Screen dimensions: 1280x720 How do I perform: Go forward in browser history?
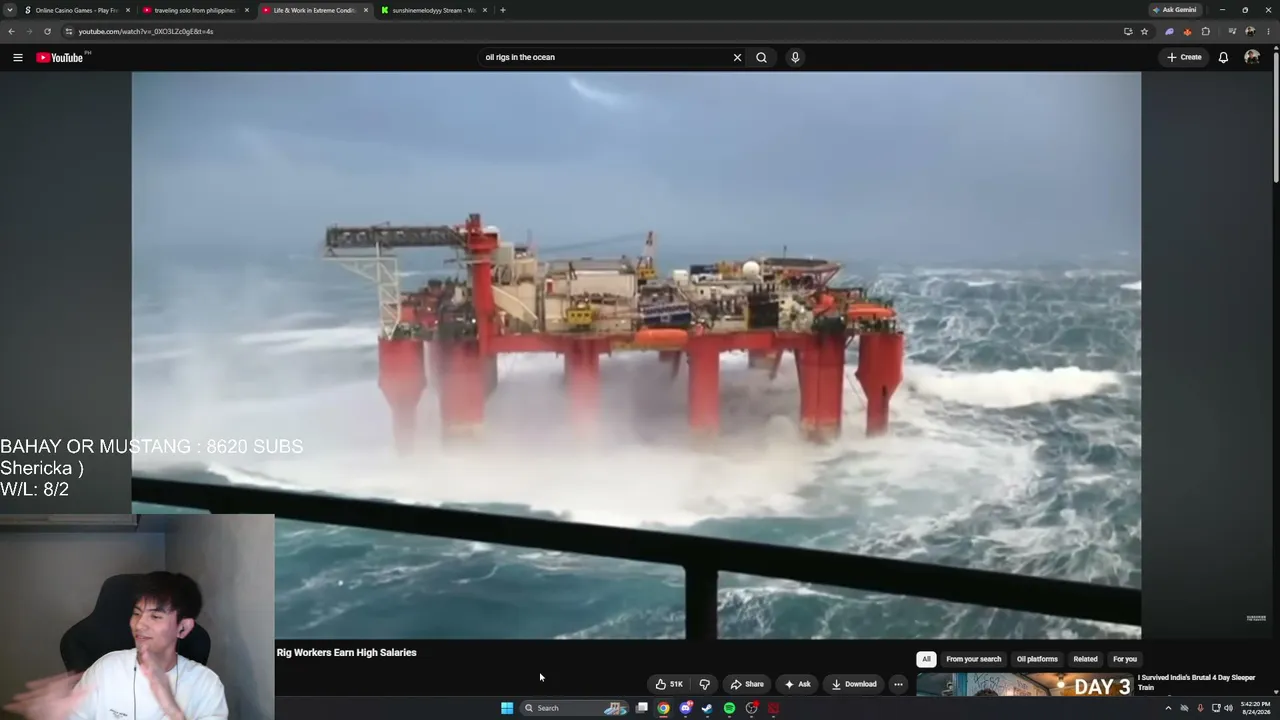29,31
